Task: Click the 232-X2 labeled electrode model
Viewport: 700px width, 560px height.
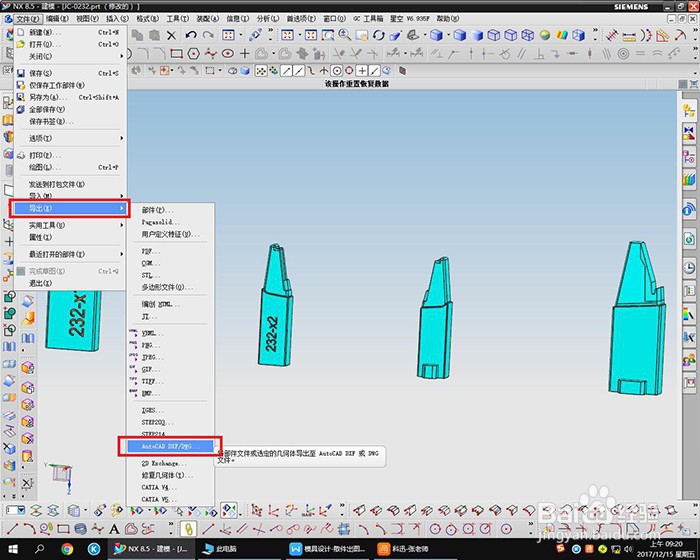Action: click(x=276, y=306)
